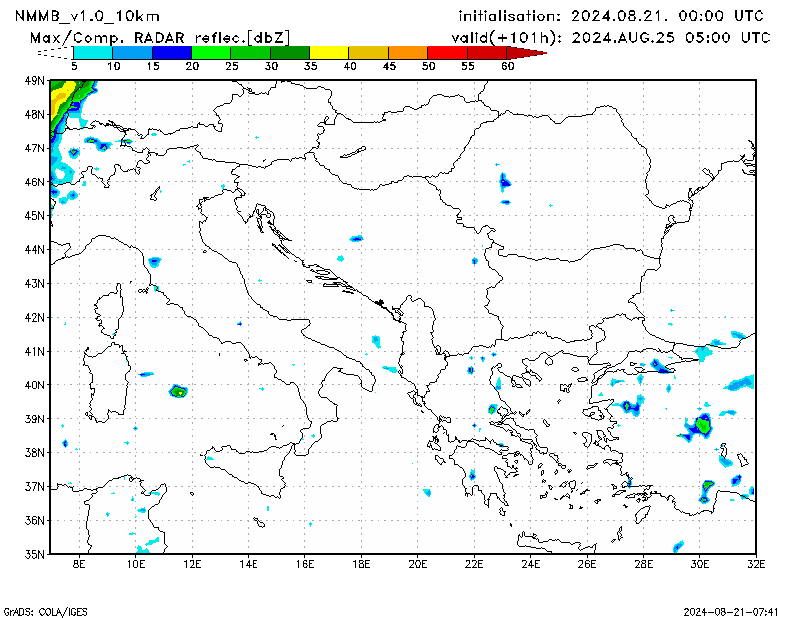Select the dark blue 15–20 dBZ swatch
The height and width of the screenshot is (618, 800).
coord(171,52)
